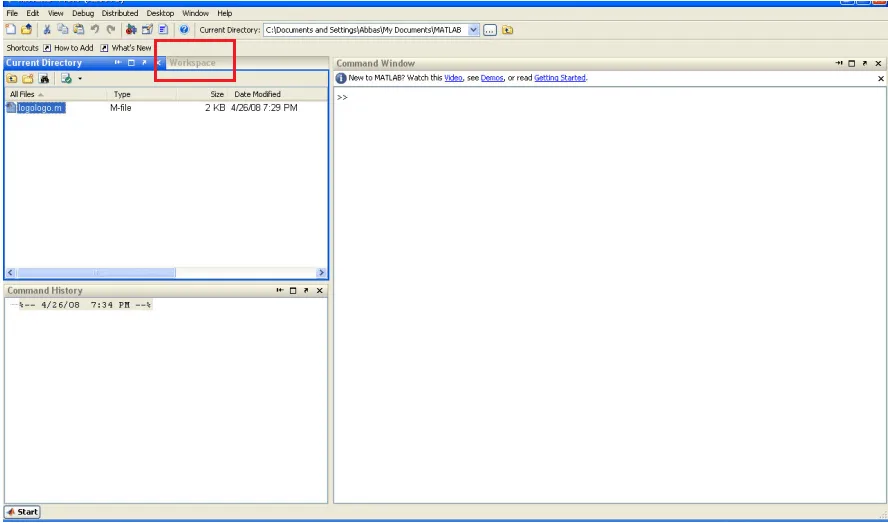Open the Profiler toolbar icon
The width and height of the screenshot is (888, 523).
[x=163, y=29]
